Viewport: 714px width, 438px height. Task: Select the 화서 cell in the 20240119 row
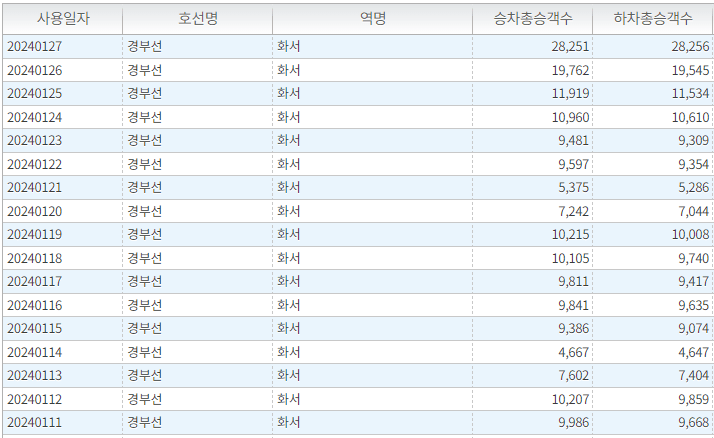(289, 234)
